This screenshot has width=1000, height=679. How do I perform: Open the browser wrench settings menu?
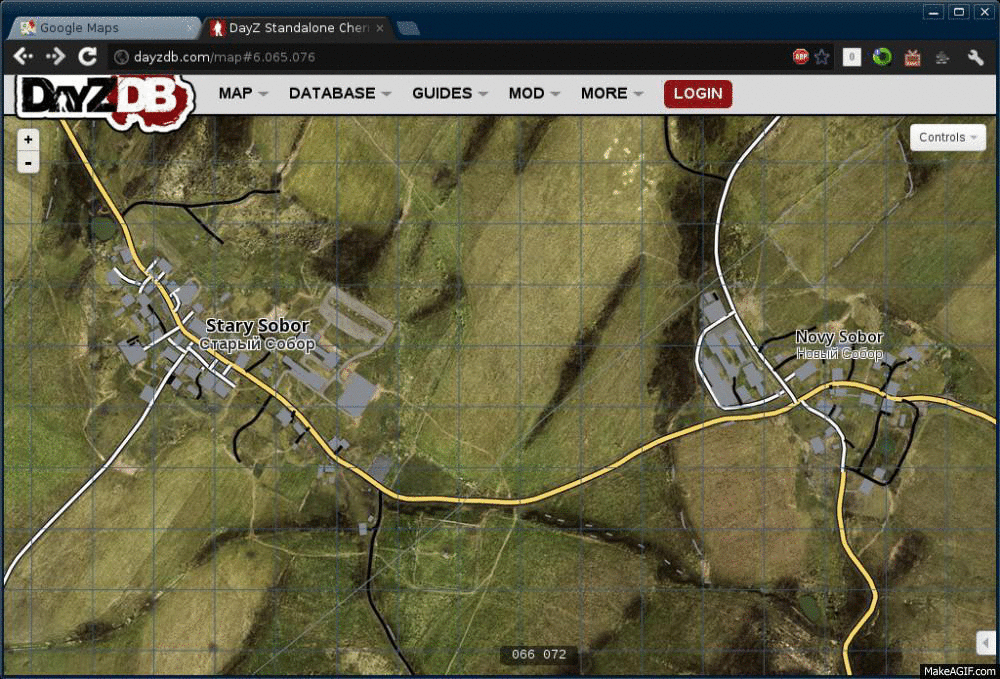pyautogui.click(x=973, y=57)
